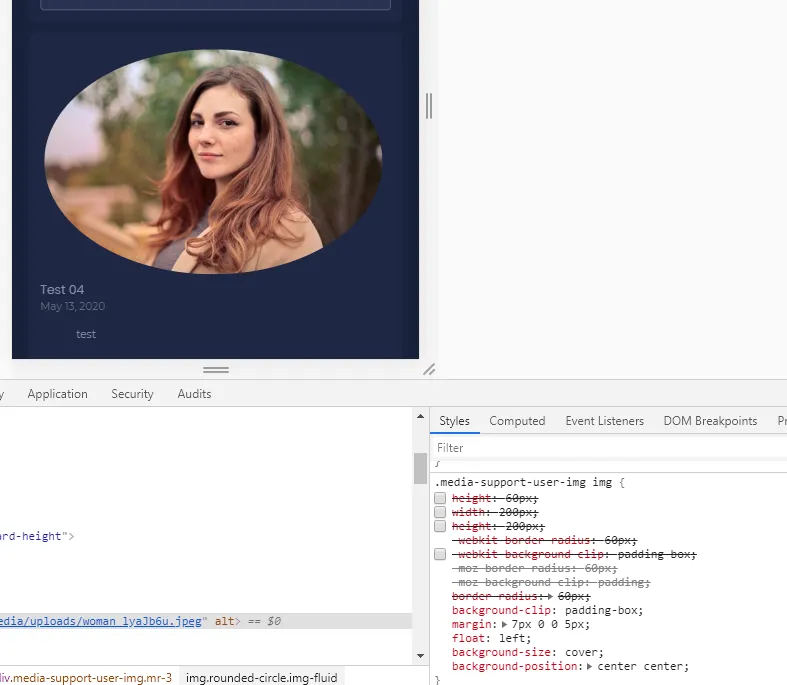Switch to the Security tab
Viewport: 787px width, 685px height.
(x=133, y=394)
